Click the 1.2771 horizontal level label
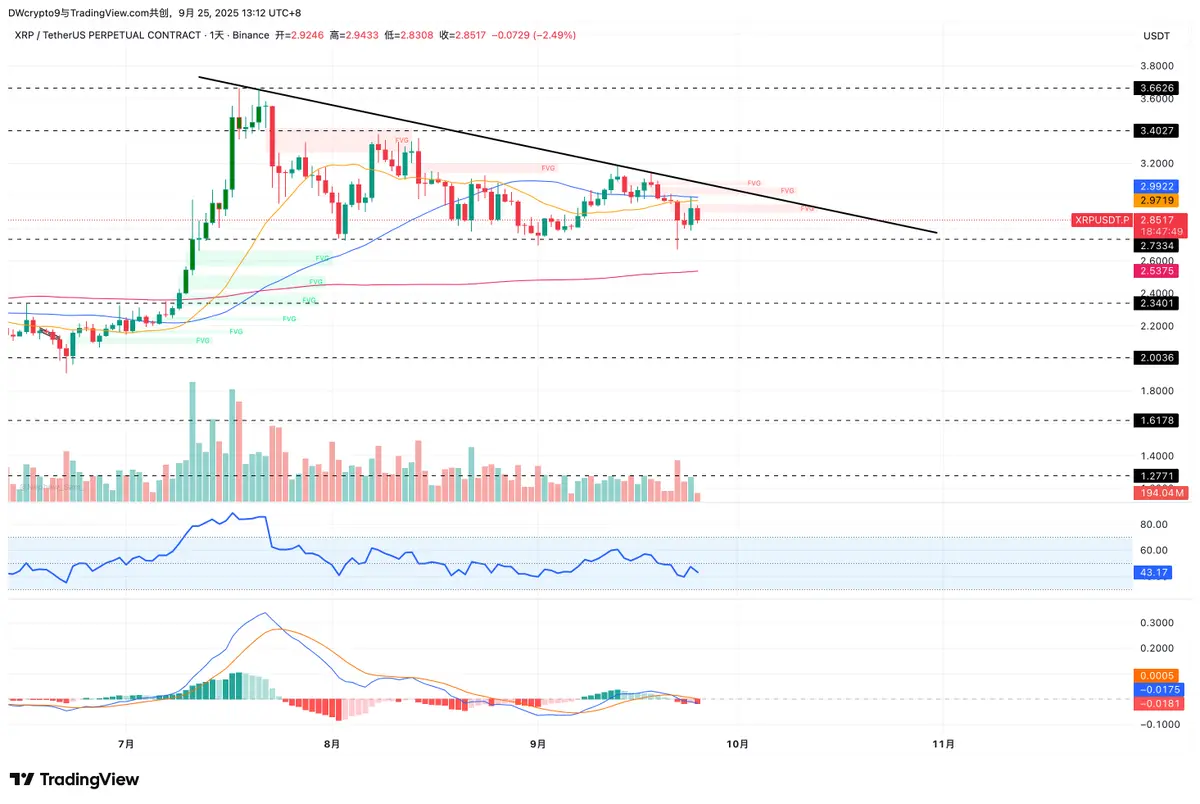The width and height of the screenshot is (1200, 804). (x=1159, y=476)
